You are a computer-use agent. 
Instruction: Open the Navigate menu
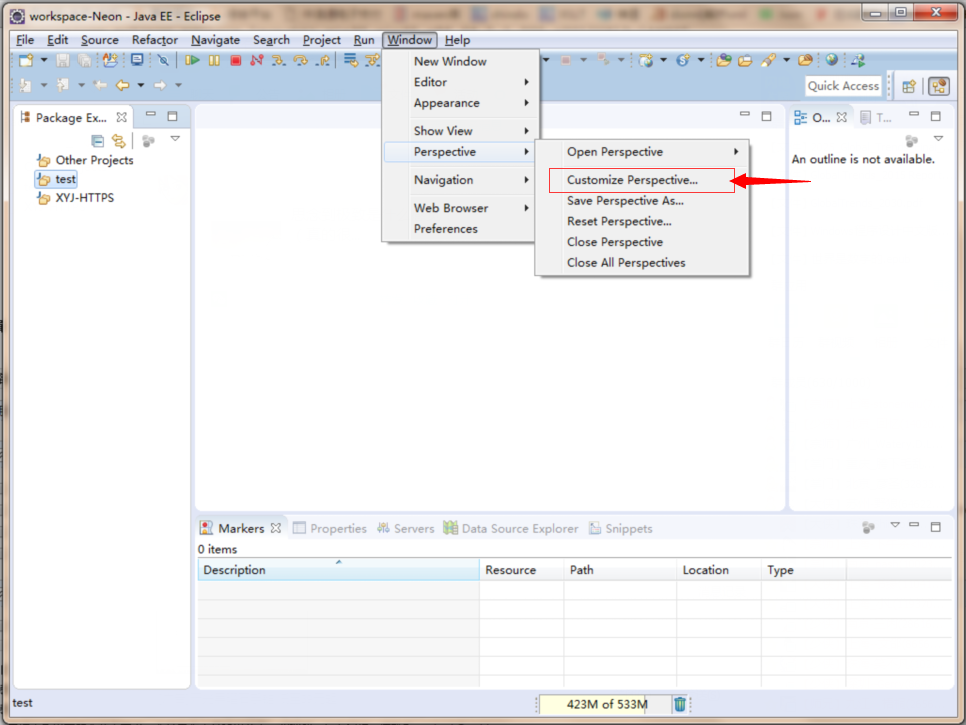click(215, 40)
